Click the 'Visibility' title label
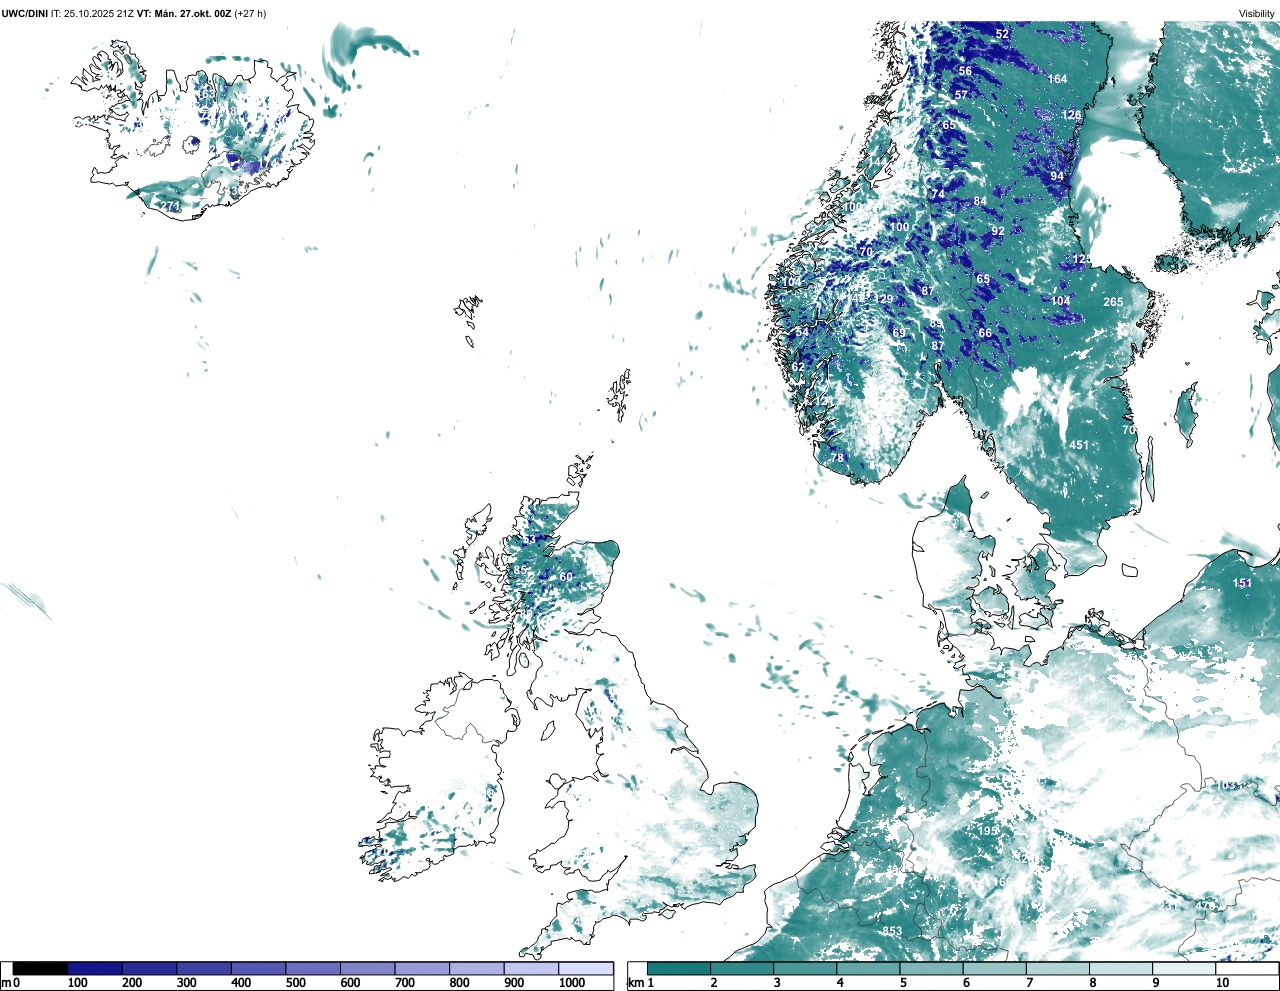This screenshot has height=991, width=1280. [1257, 13]
